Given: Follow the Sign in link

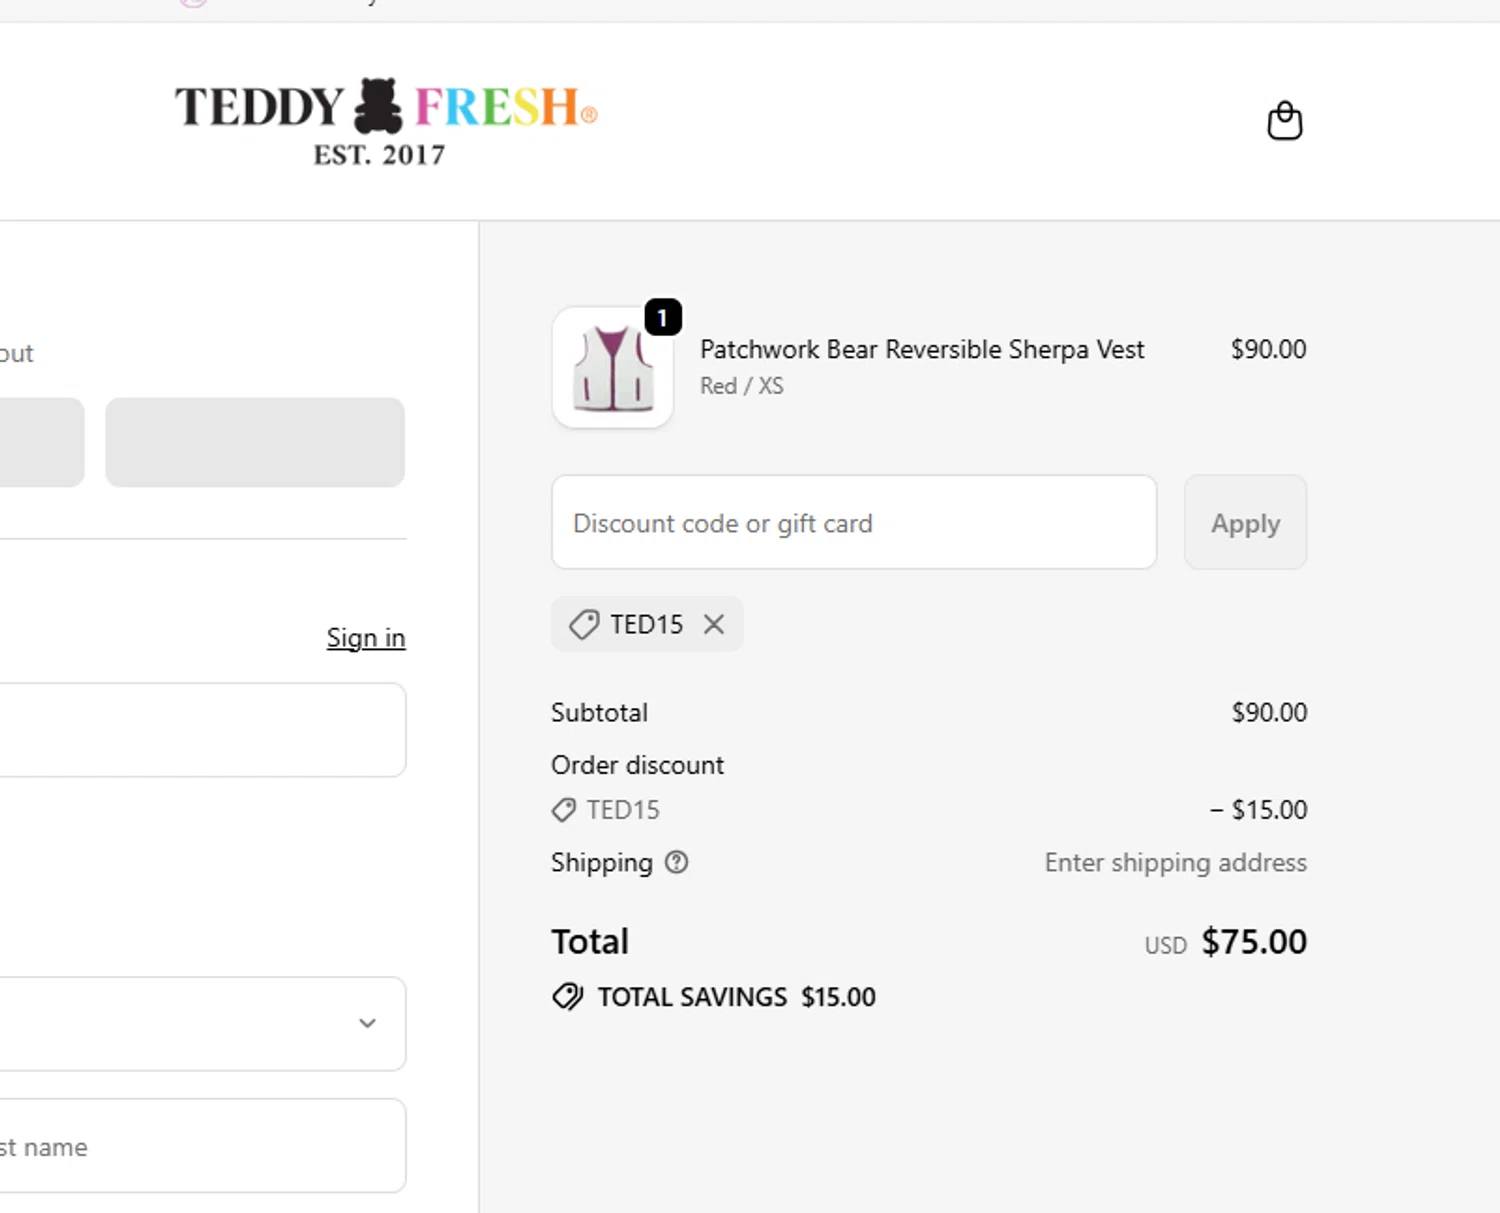Looking at the screenshot, I should pos(366,638).
